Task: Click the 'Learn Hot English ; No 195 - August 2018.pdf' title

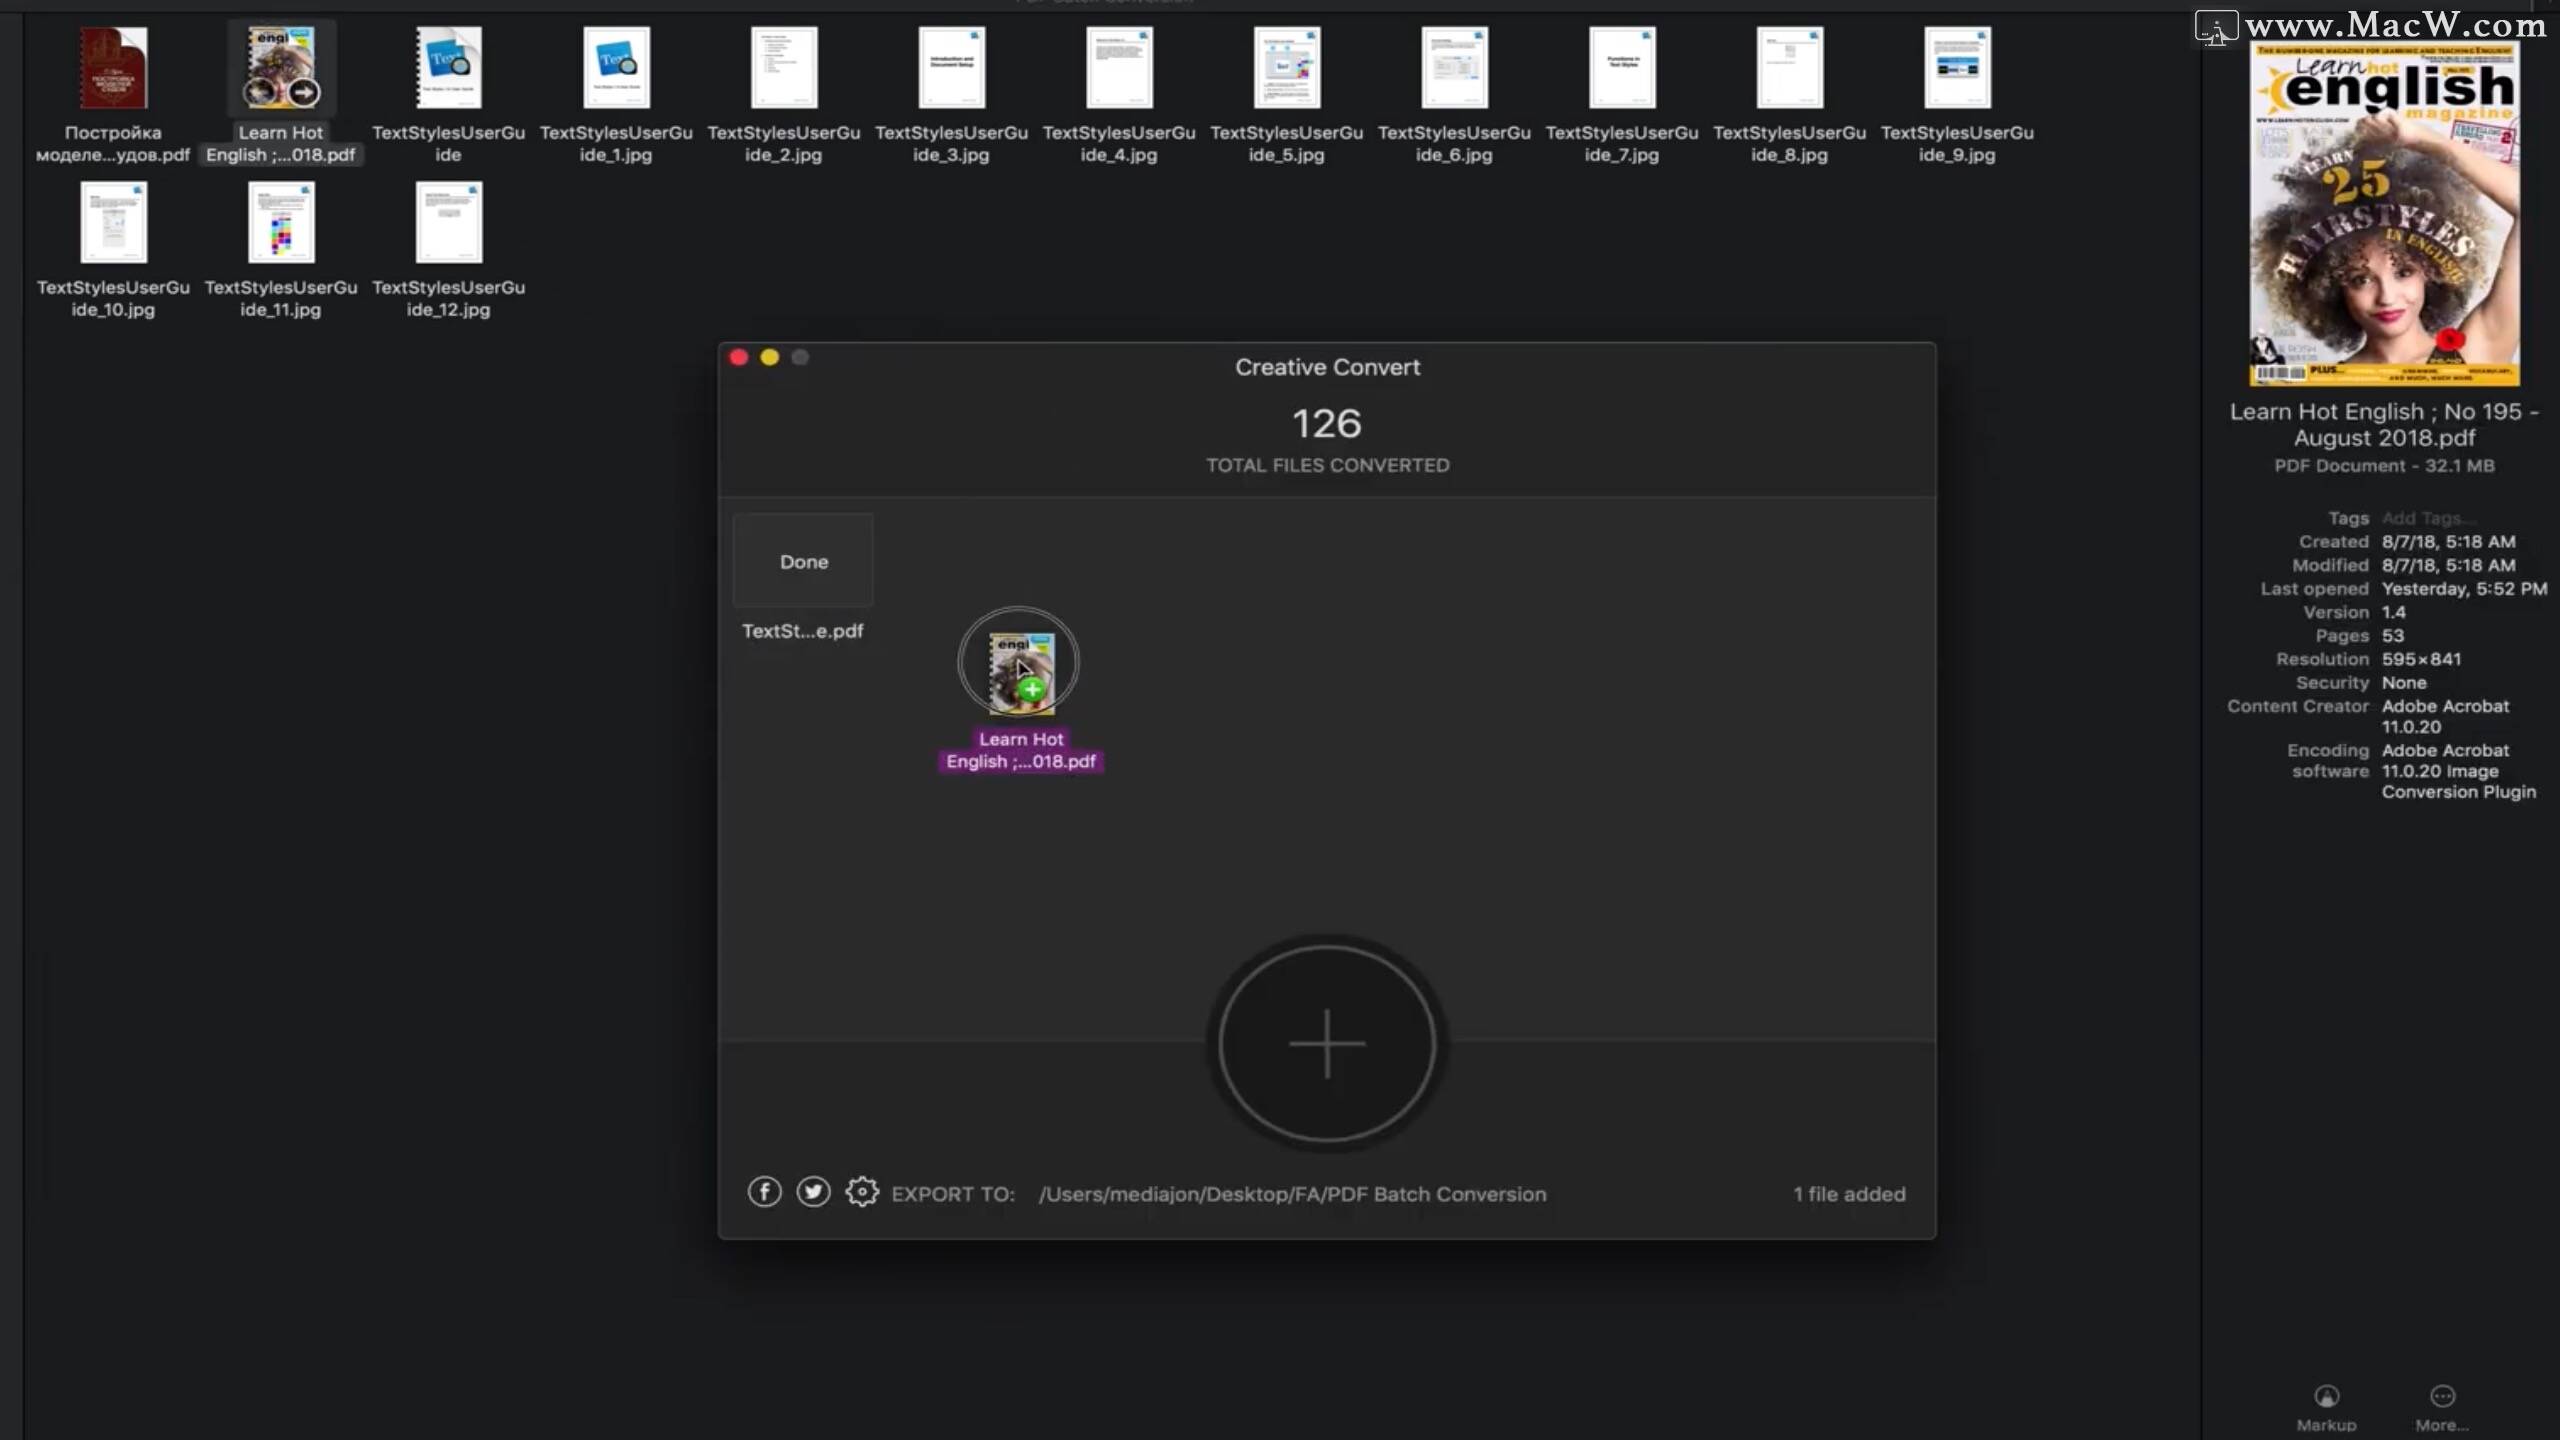Action: pos(2384,425)
